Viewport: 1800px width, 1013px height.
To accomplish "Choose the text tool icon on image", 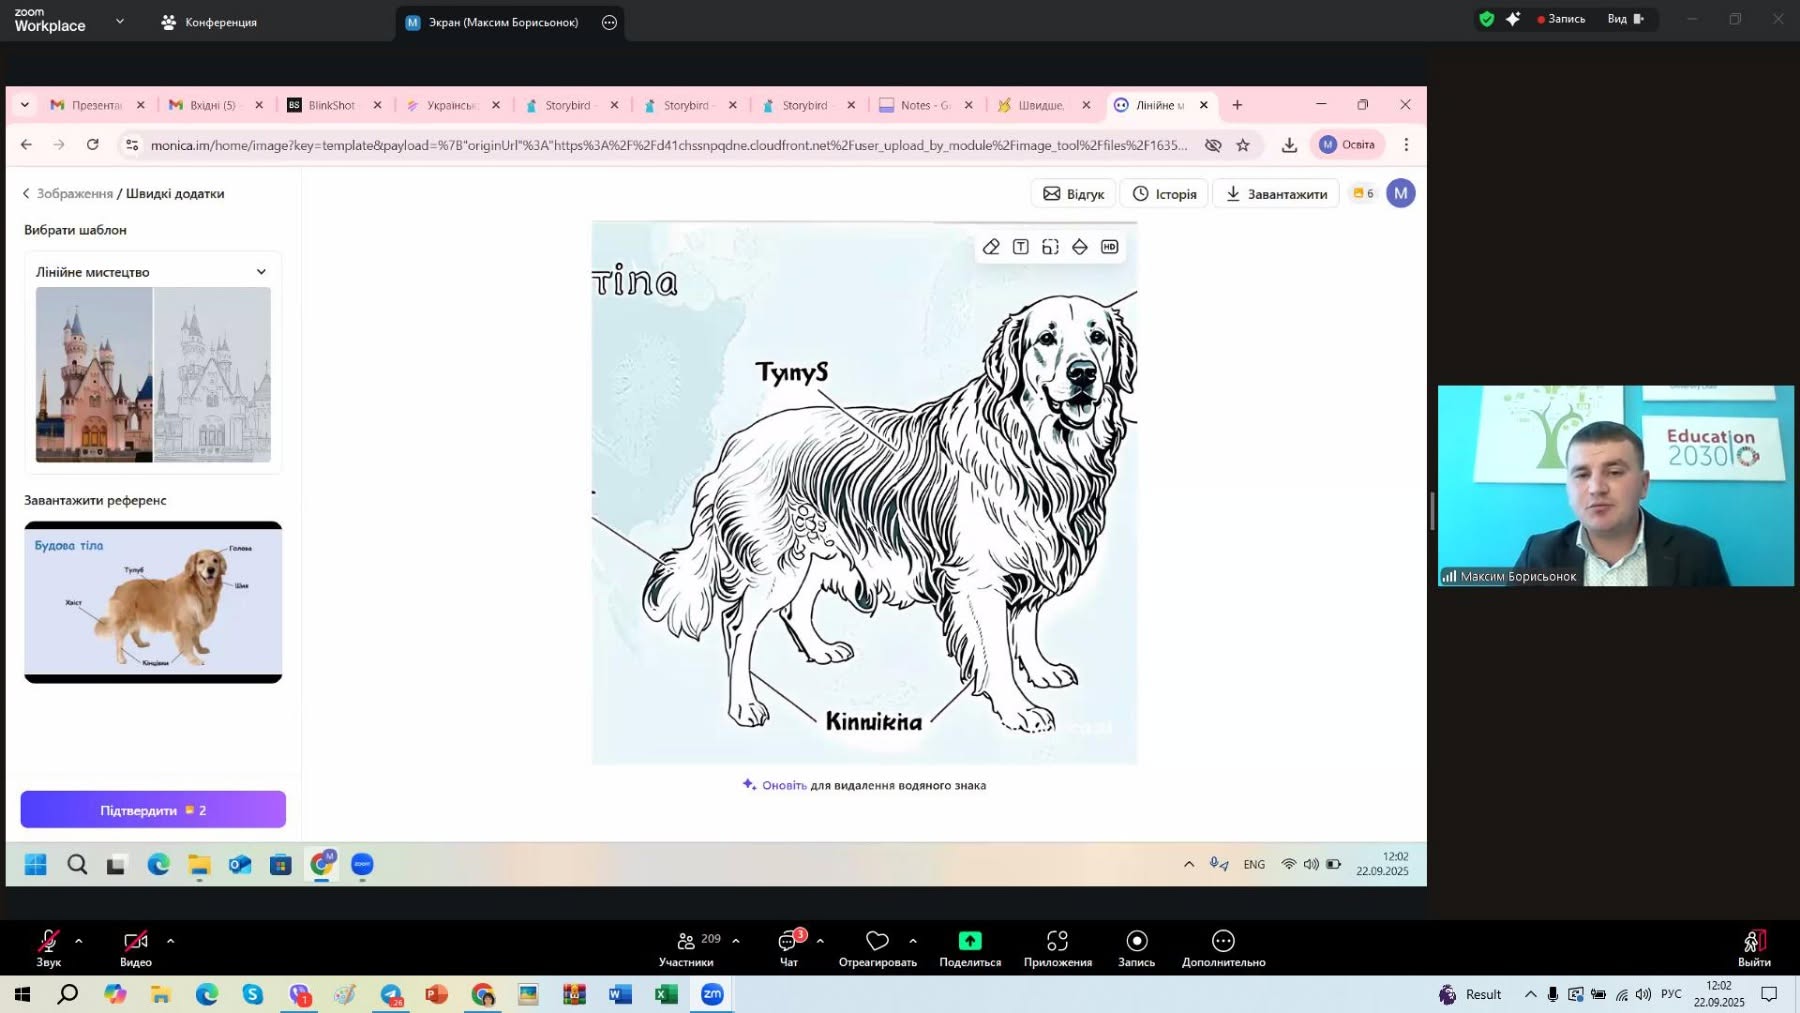I will [x=1020, y=247].
